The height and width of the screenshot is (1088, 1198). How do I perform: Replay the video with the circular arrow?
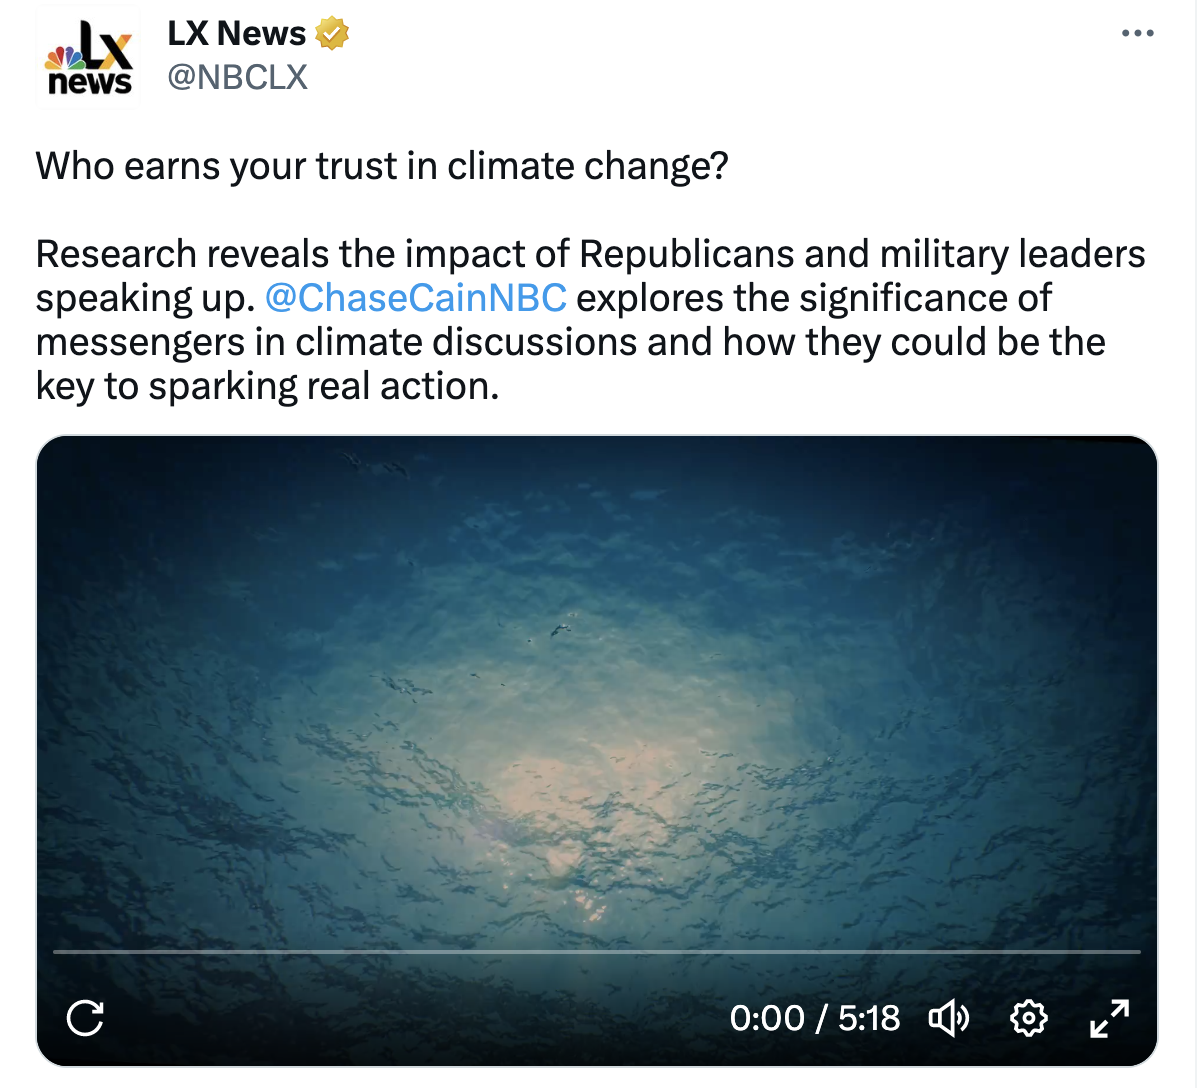pyautogui.click(x=85, y=1018)
